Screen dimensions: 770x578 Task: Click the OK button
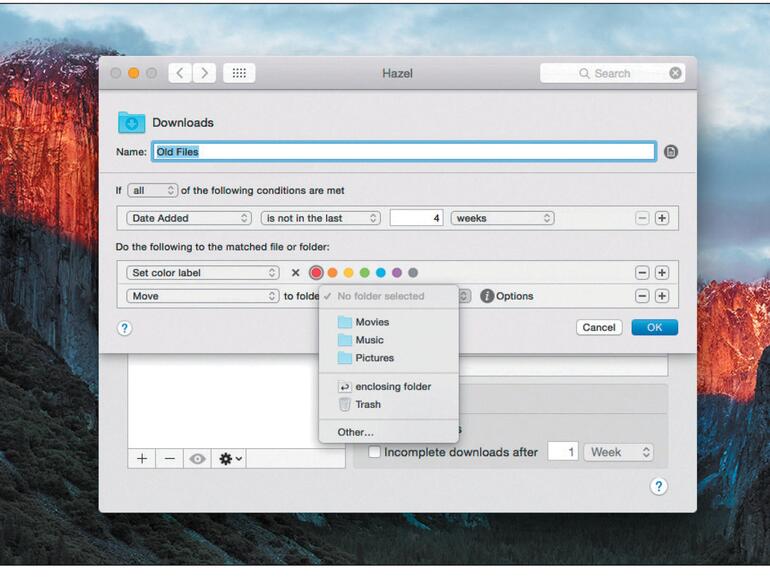tap(655, 328)
